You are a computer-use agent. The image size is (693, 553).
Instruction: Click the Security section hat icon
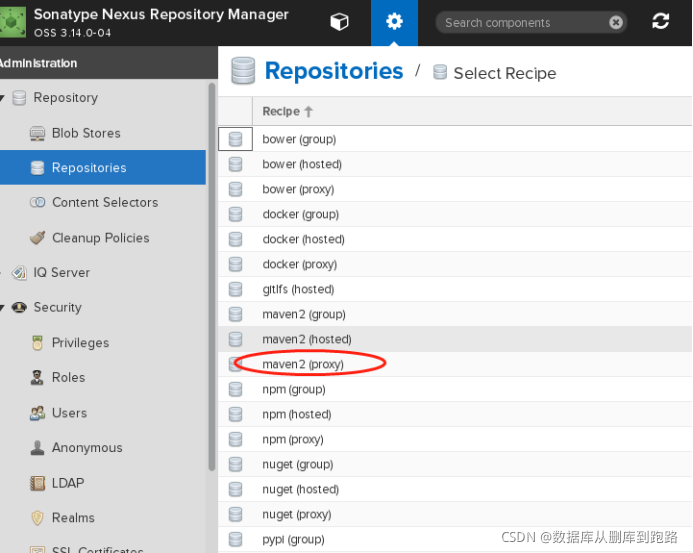point(19,307)
